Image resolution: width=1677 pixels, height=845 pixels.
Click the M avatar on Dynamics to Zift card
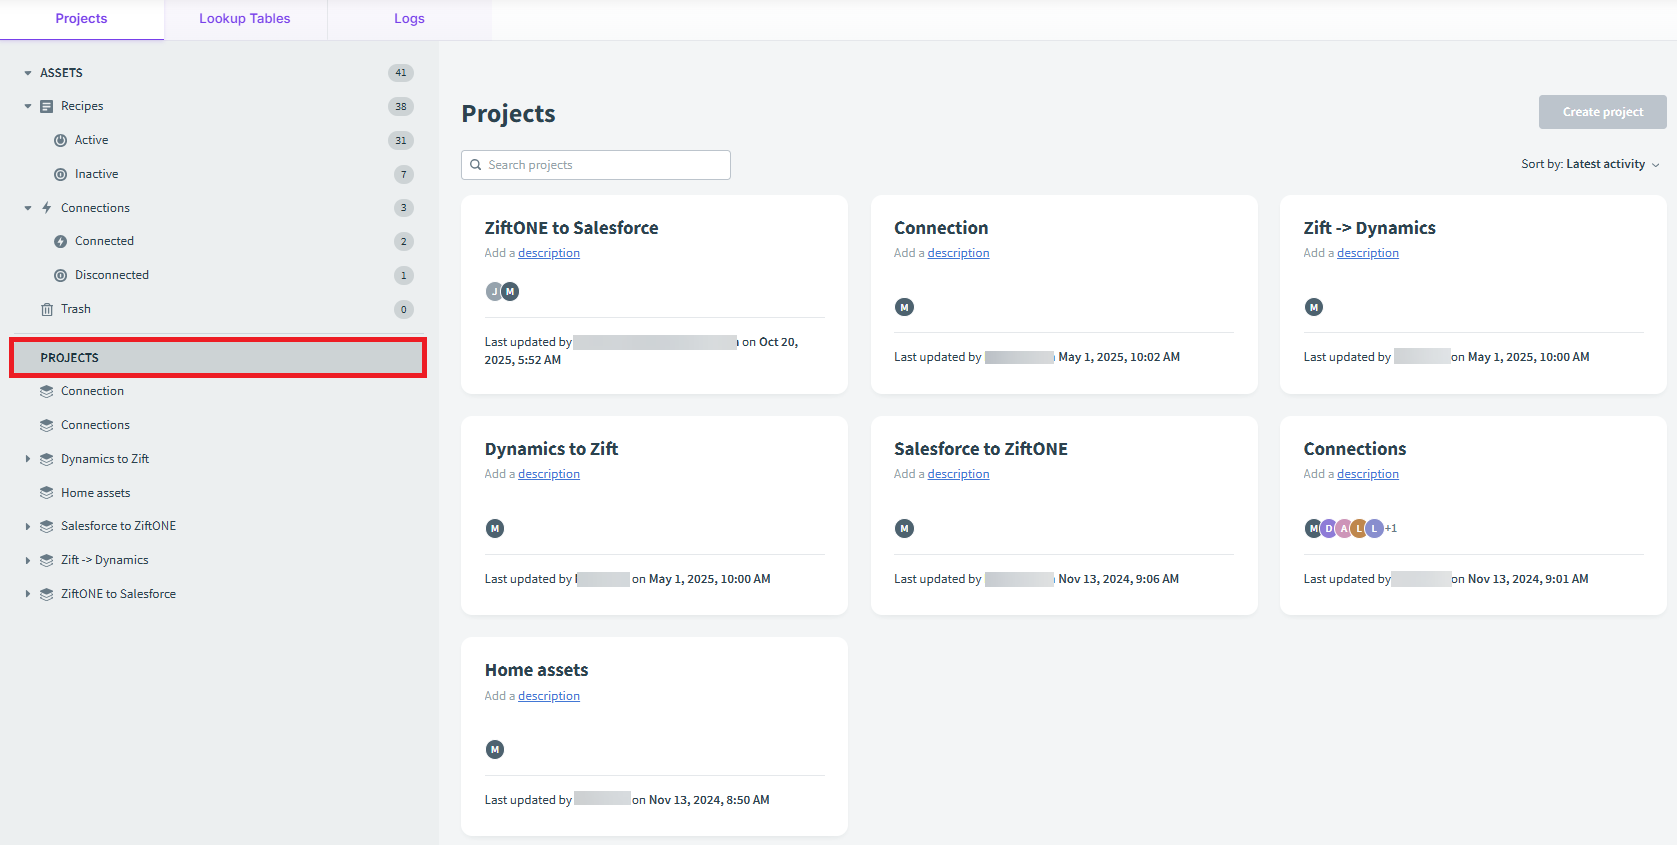pos(495,528)
